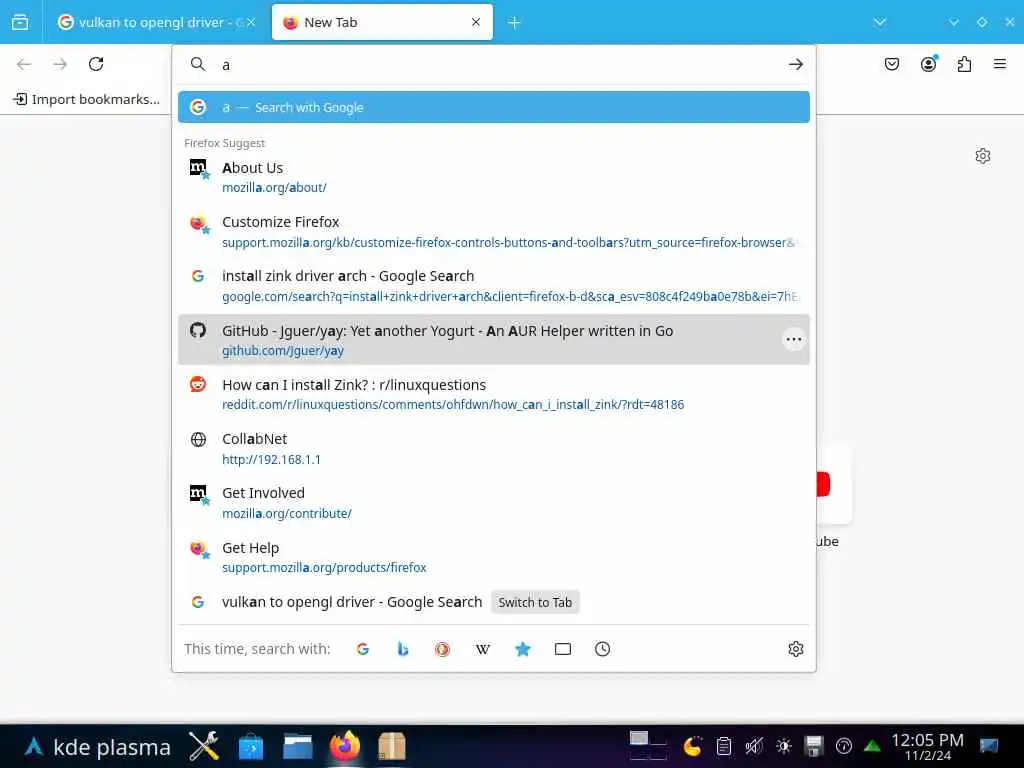The width and height of the screenshot is (1024, 768).
Task: Search open tabs with tab icon
Action: click(x=562, y=649)
